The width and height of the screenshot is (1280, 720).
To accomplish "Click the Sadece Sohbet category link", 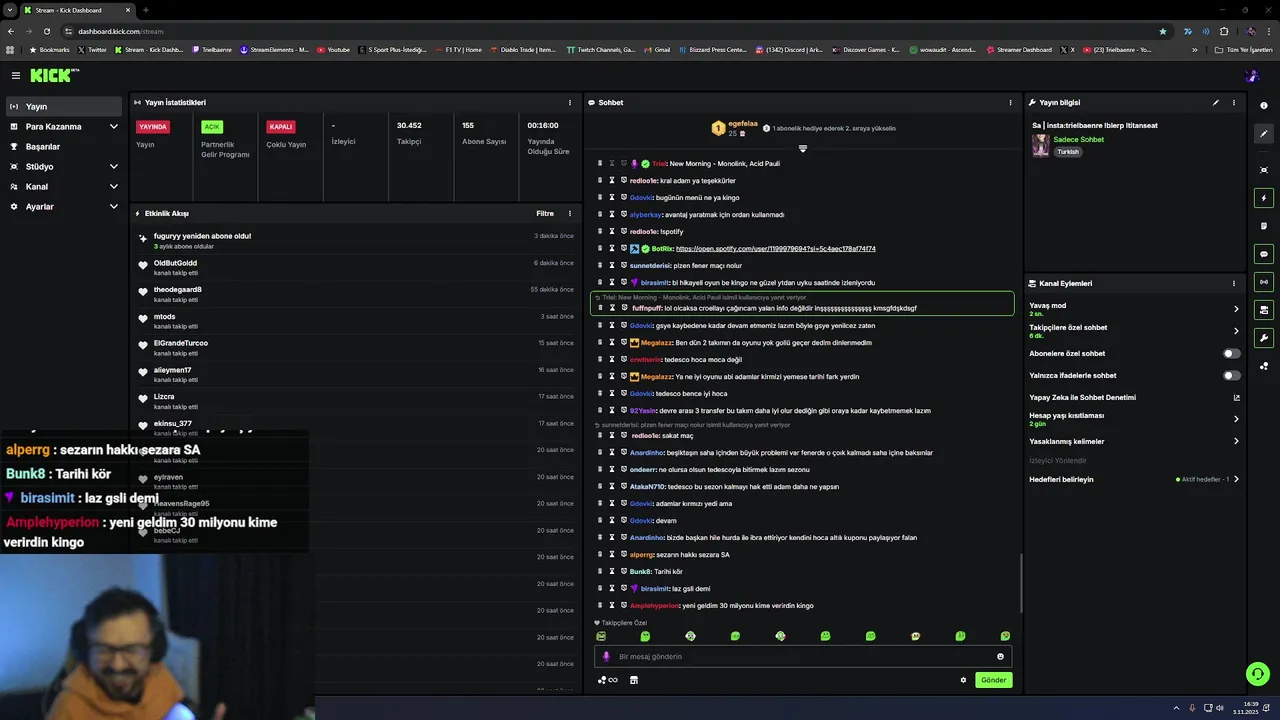I will (1079, 140).
